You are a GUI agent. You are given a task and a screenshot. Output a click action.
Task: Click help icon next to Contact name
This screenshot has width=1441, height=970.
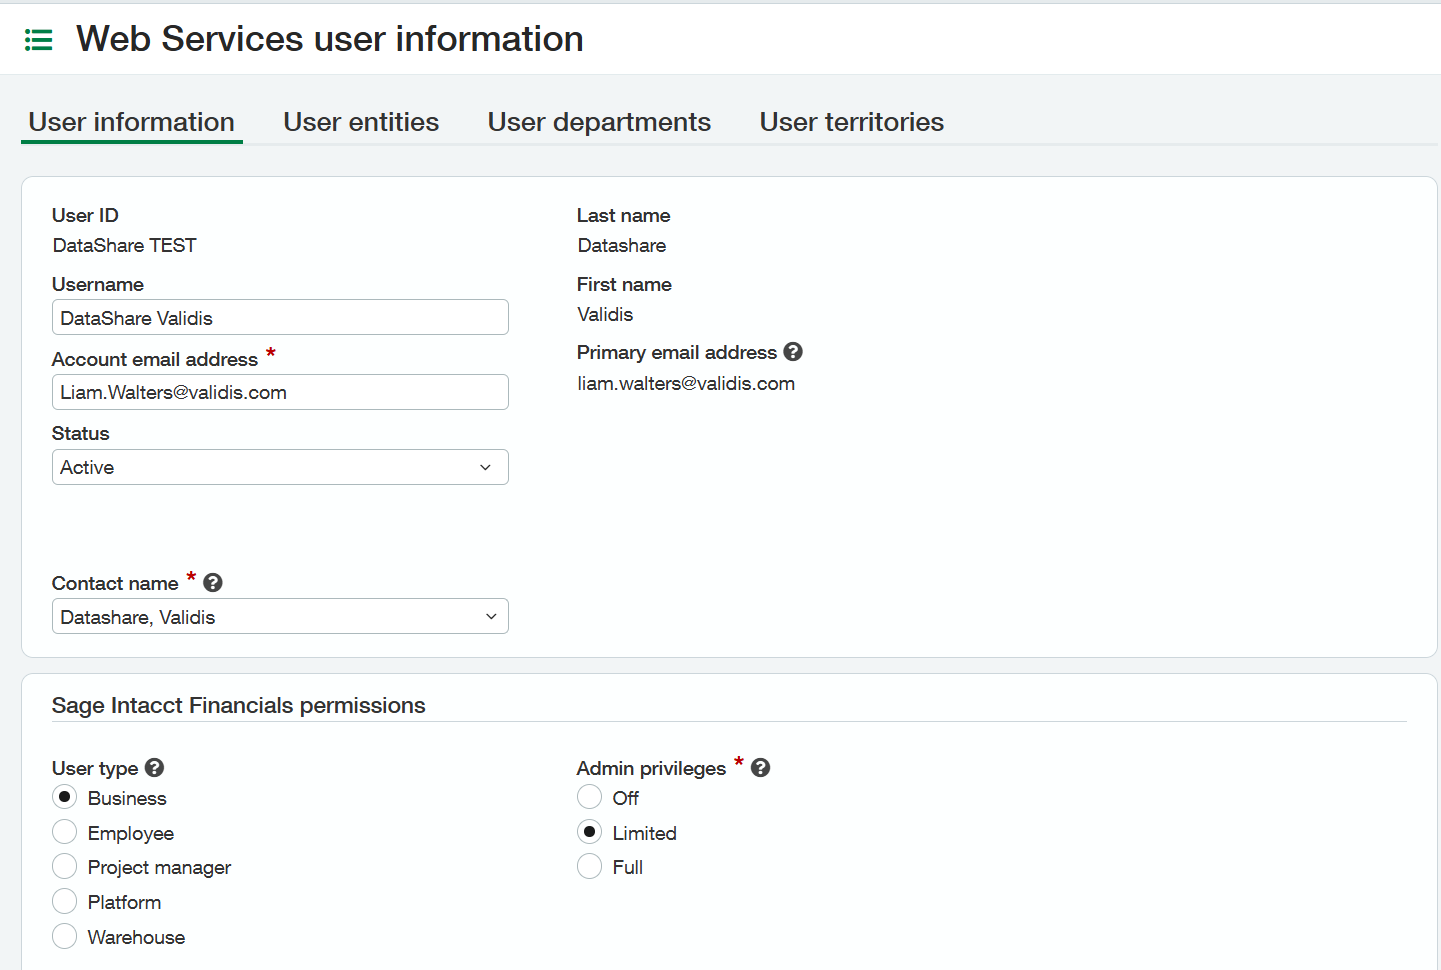click(213, 583)
